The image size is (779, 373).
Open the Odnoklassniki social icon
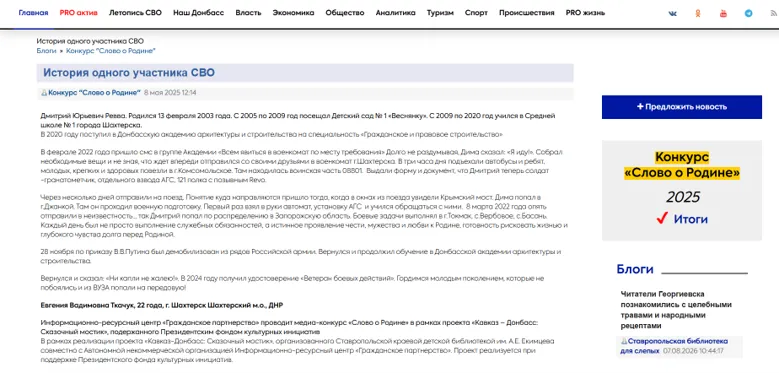tap(698, 13)
